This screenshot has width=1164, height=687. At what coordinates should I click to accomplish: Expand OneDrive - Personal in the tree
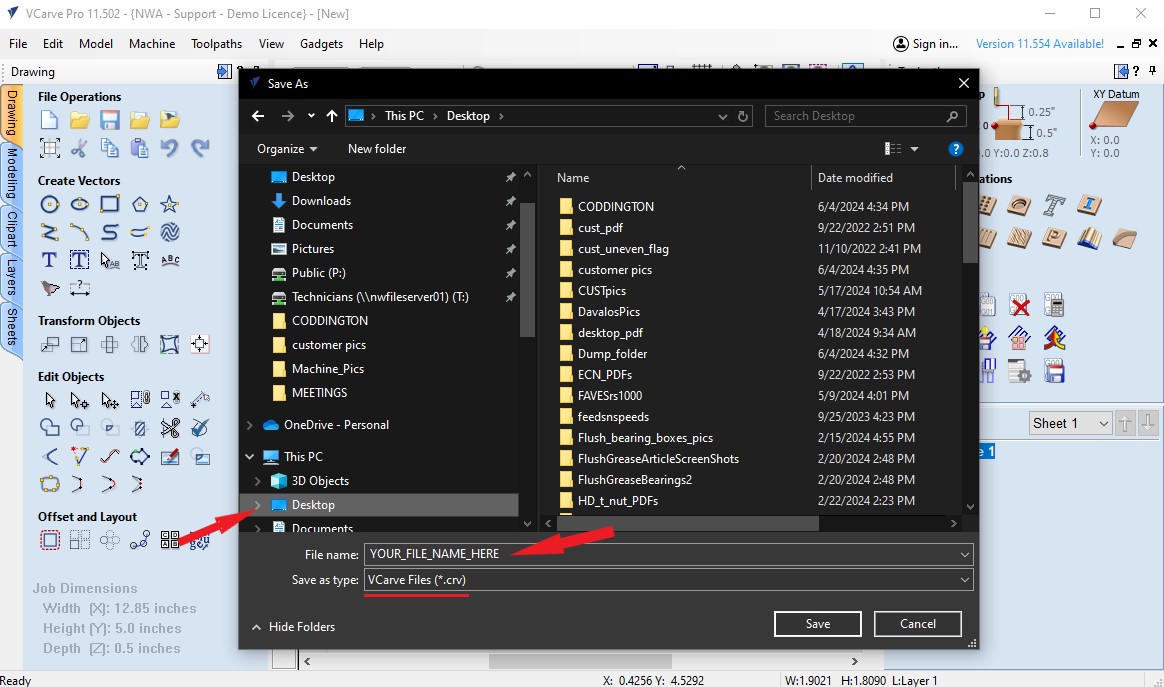pos(249,425)
